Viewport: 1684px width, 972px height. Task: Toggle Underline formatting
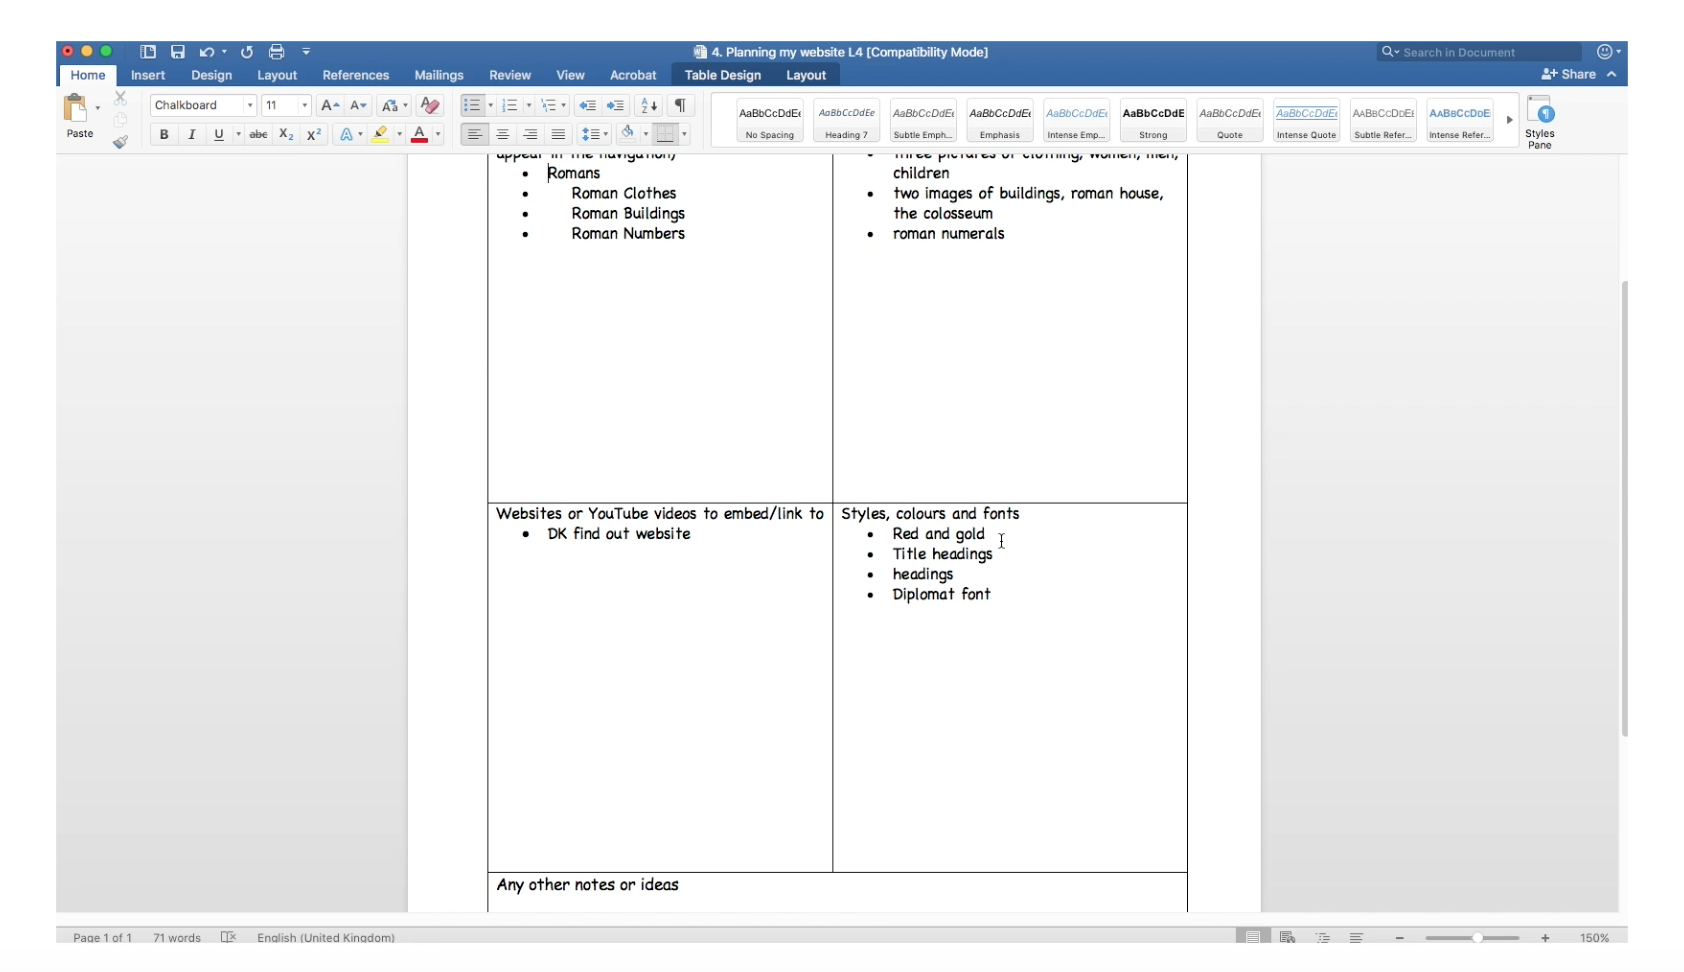(219, 134)
